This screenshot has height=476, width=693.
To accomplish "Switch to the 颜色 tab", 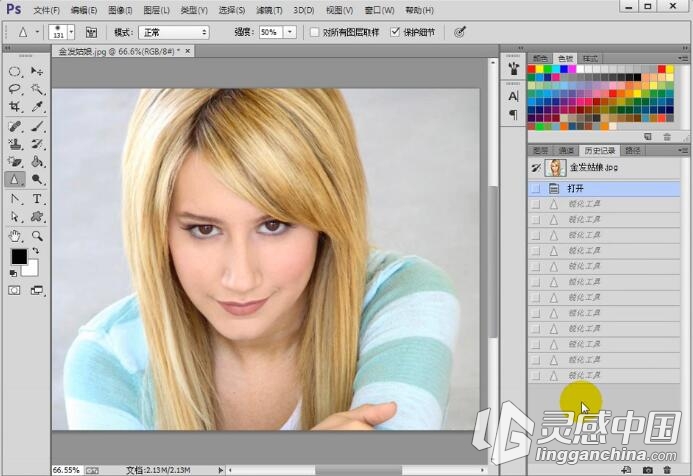I will point(540,58).
